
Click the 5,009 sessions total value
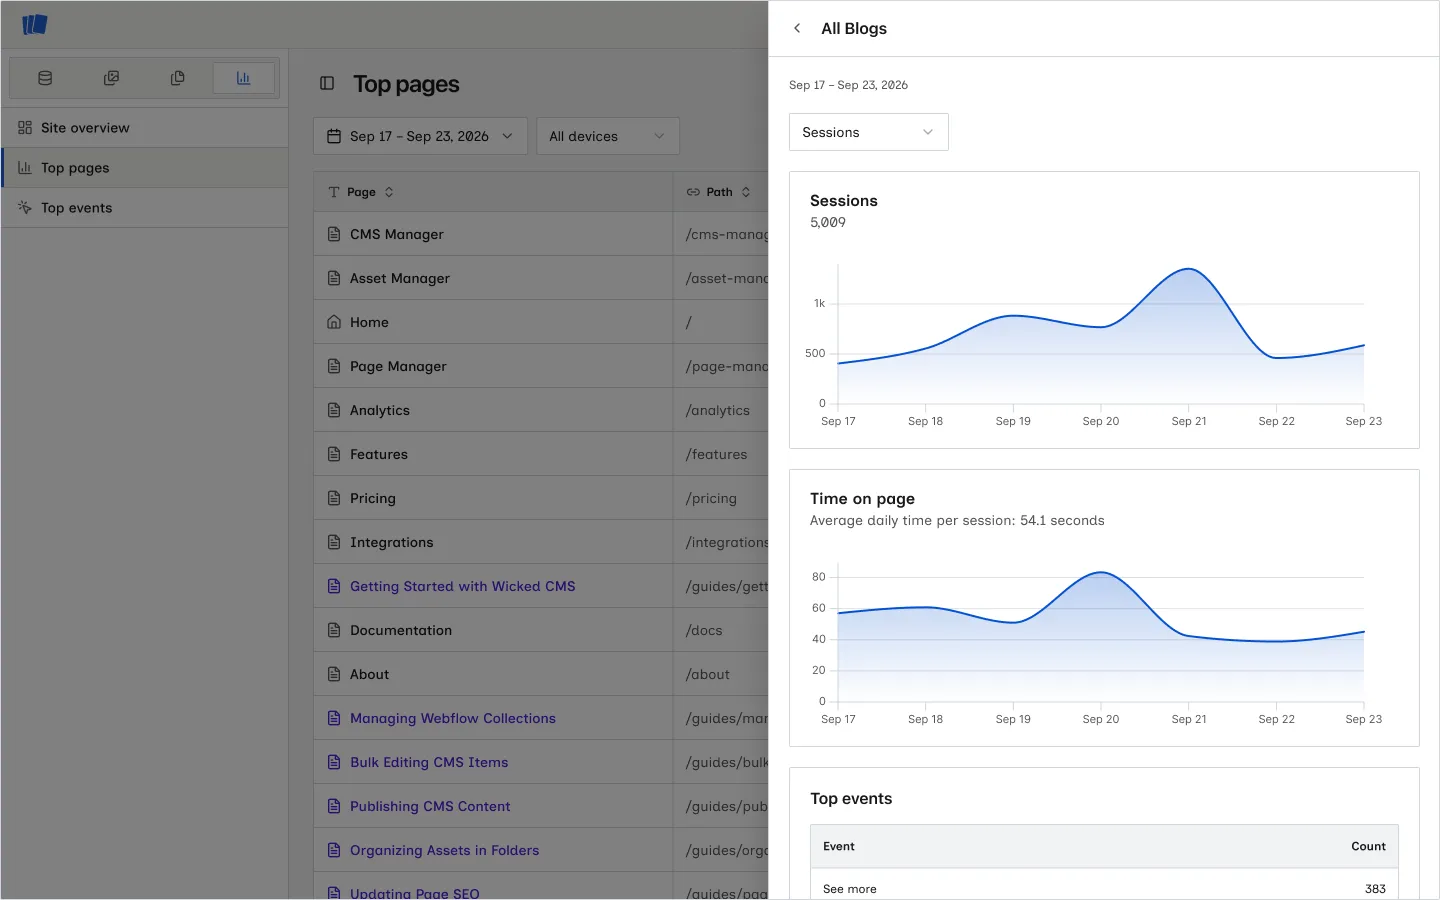click(x=828, y=222)
